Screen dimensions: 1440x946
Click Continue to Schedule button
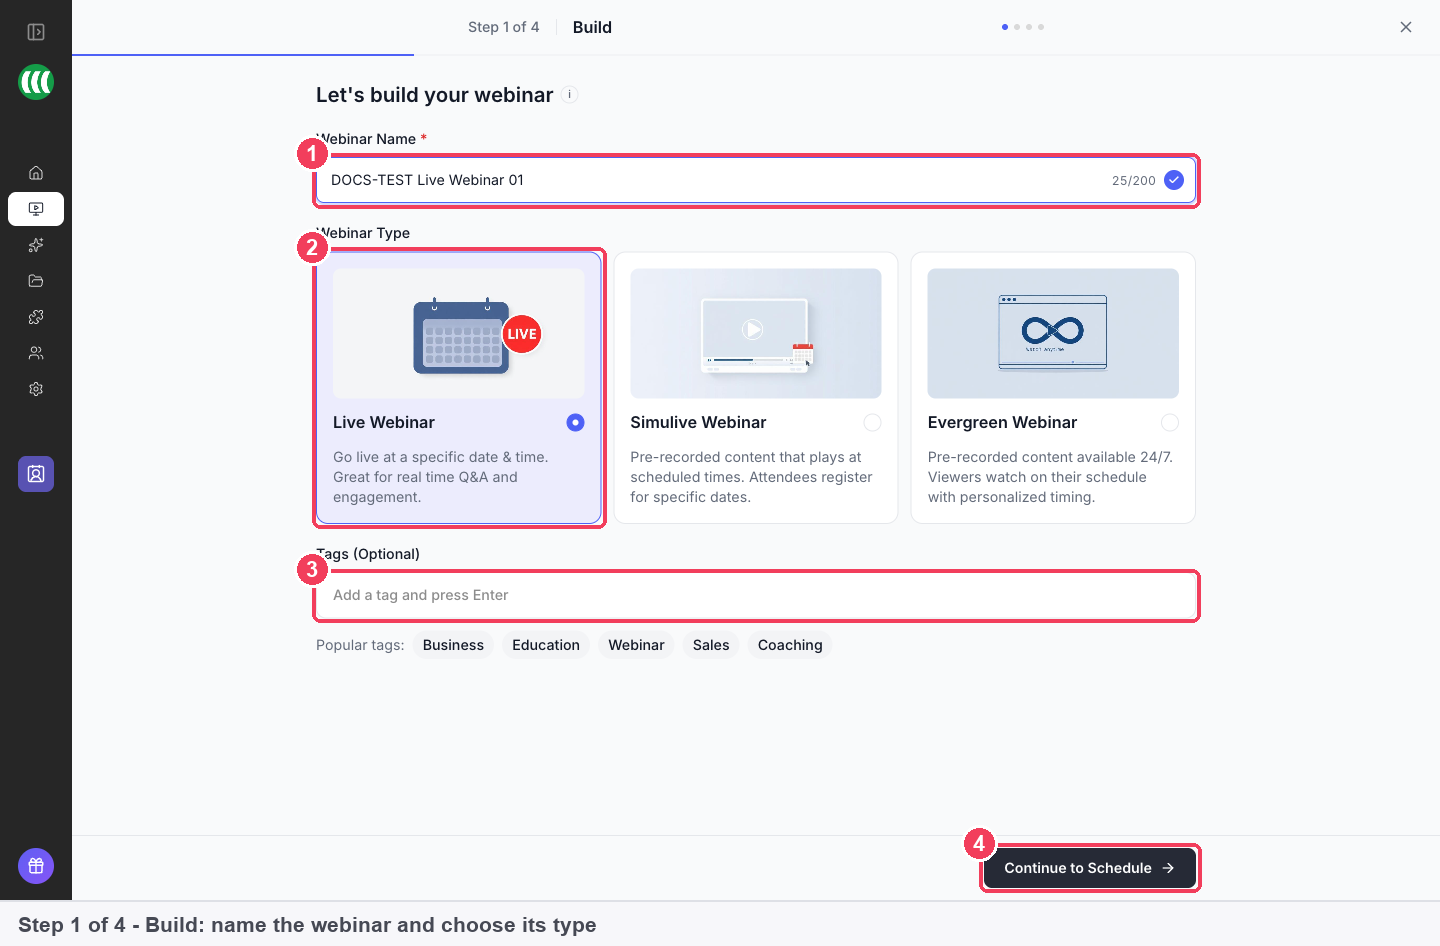pyautogui.click(x=1090, y=868)
